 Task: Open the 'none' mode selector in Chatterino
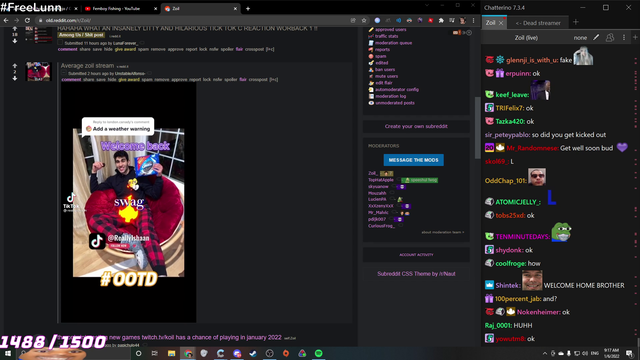[x=580, y=38]
